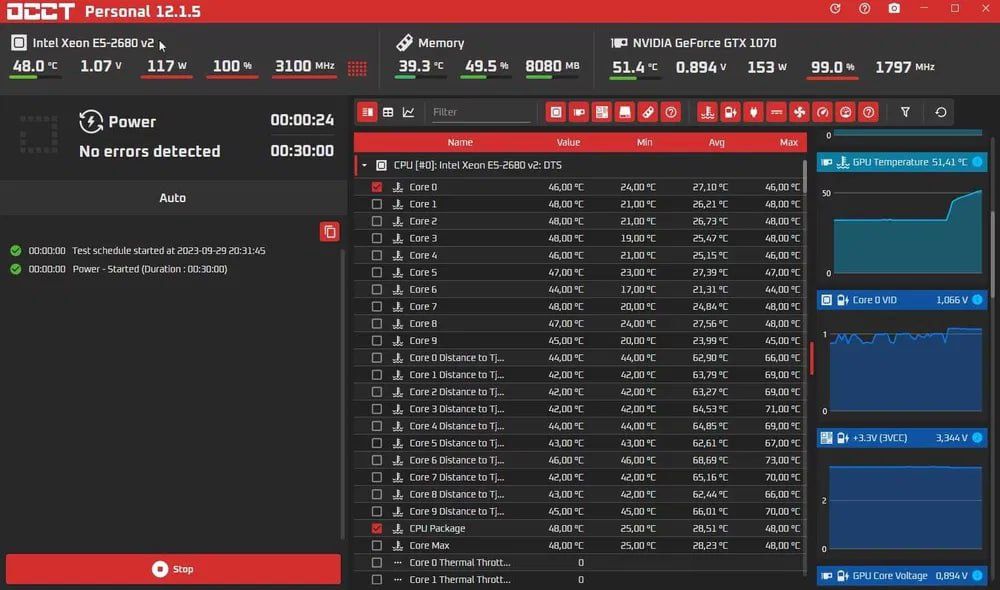The height and width of the screenshot is (590, 1000).
Task: Check the Core 0 Distance to Tj checkbox
Action: point(377,358)
